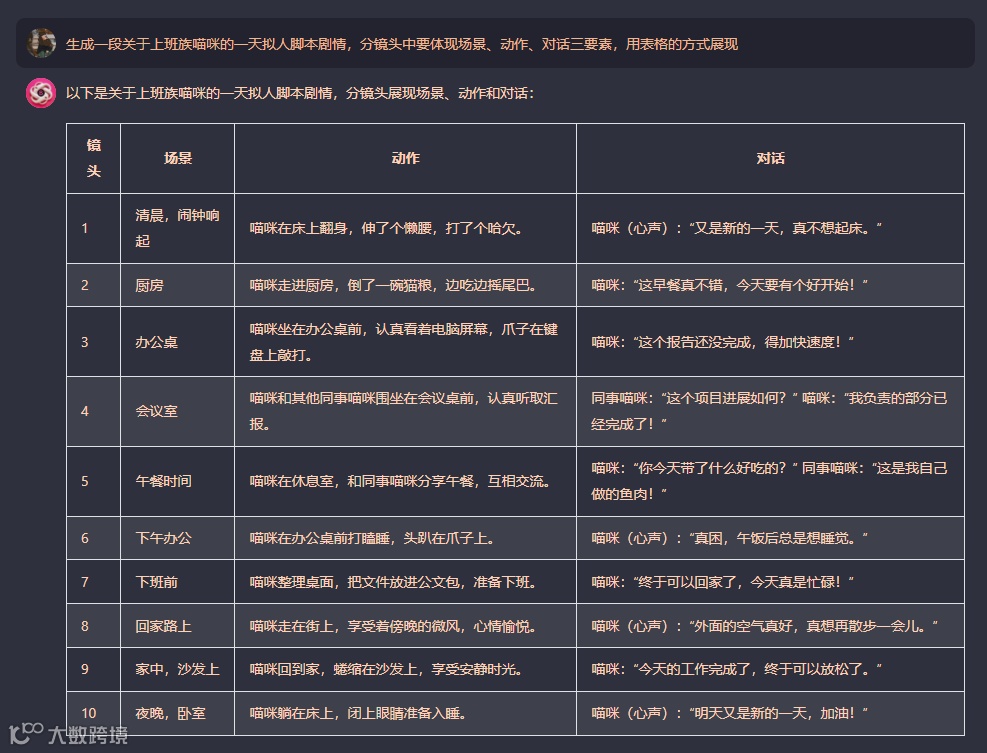The image size is (987, 753).
Task: Select the user prompt message text
Action: (402, 44)
